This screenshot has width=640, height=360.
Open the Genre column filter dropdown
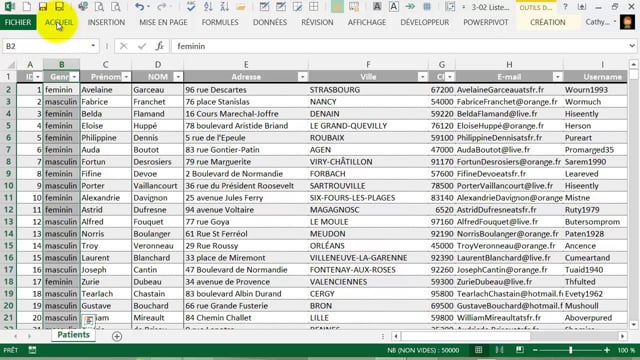(x=74, y=77)
